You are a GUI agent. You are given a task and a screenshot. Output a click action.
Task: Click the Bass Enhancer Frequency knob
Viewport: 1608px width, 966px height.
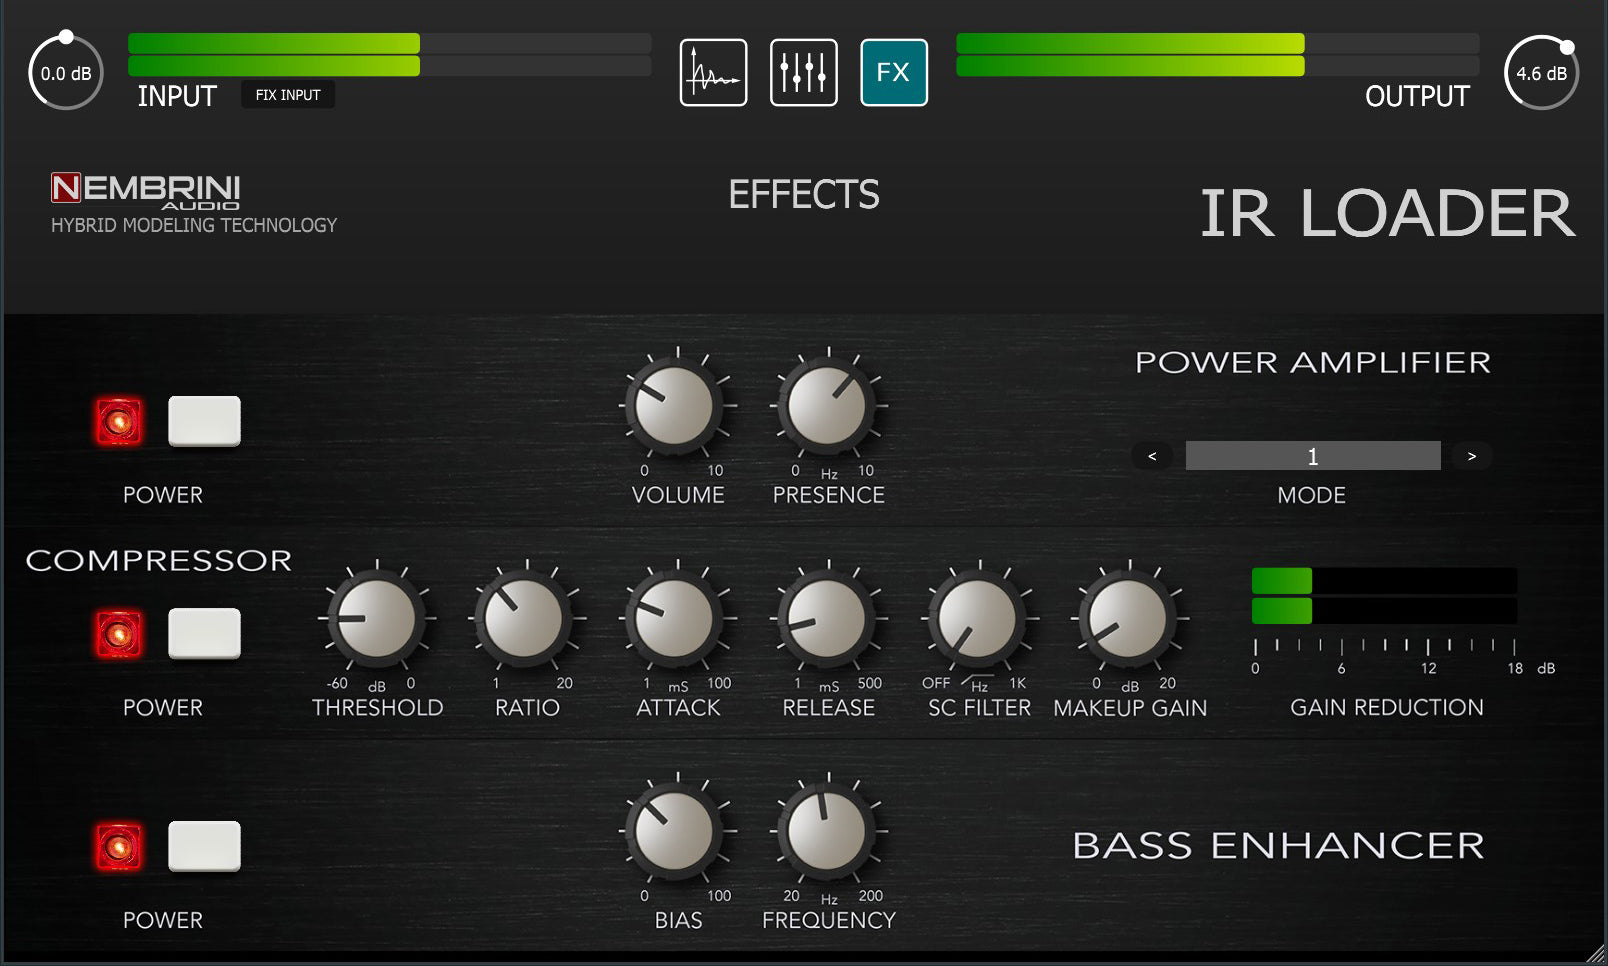(x=827, y=832)
